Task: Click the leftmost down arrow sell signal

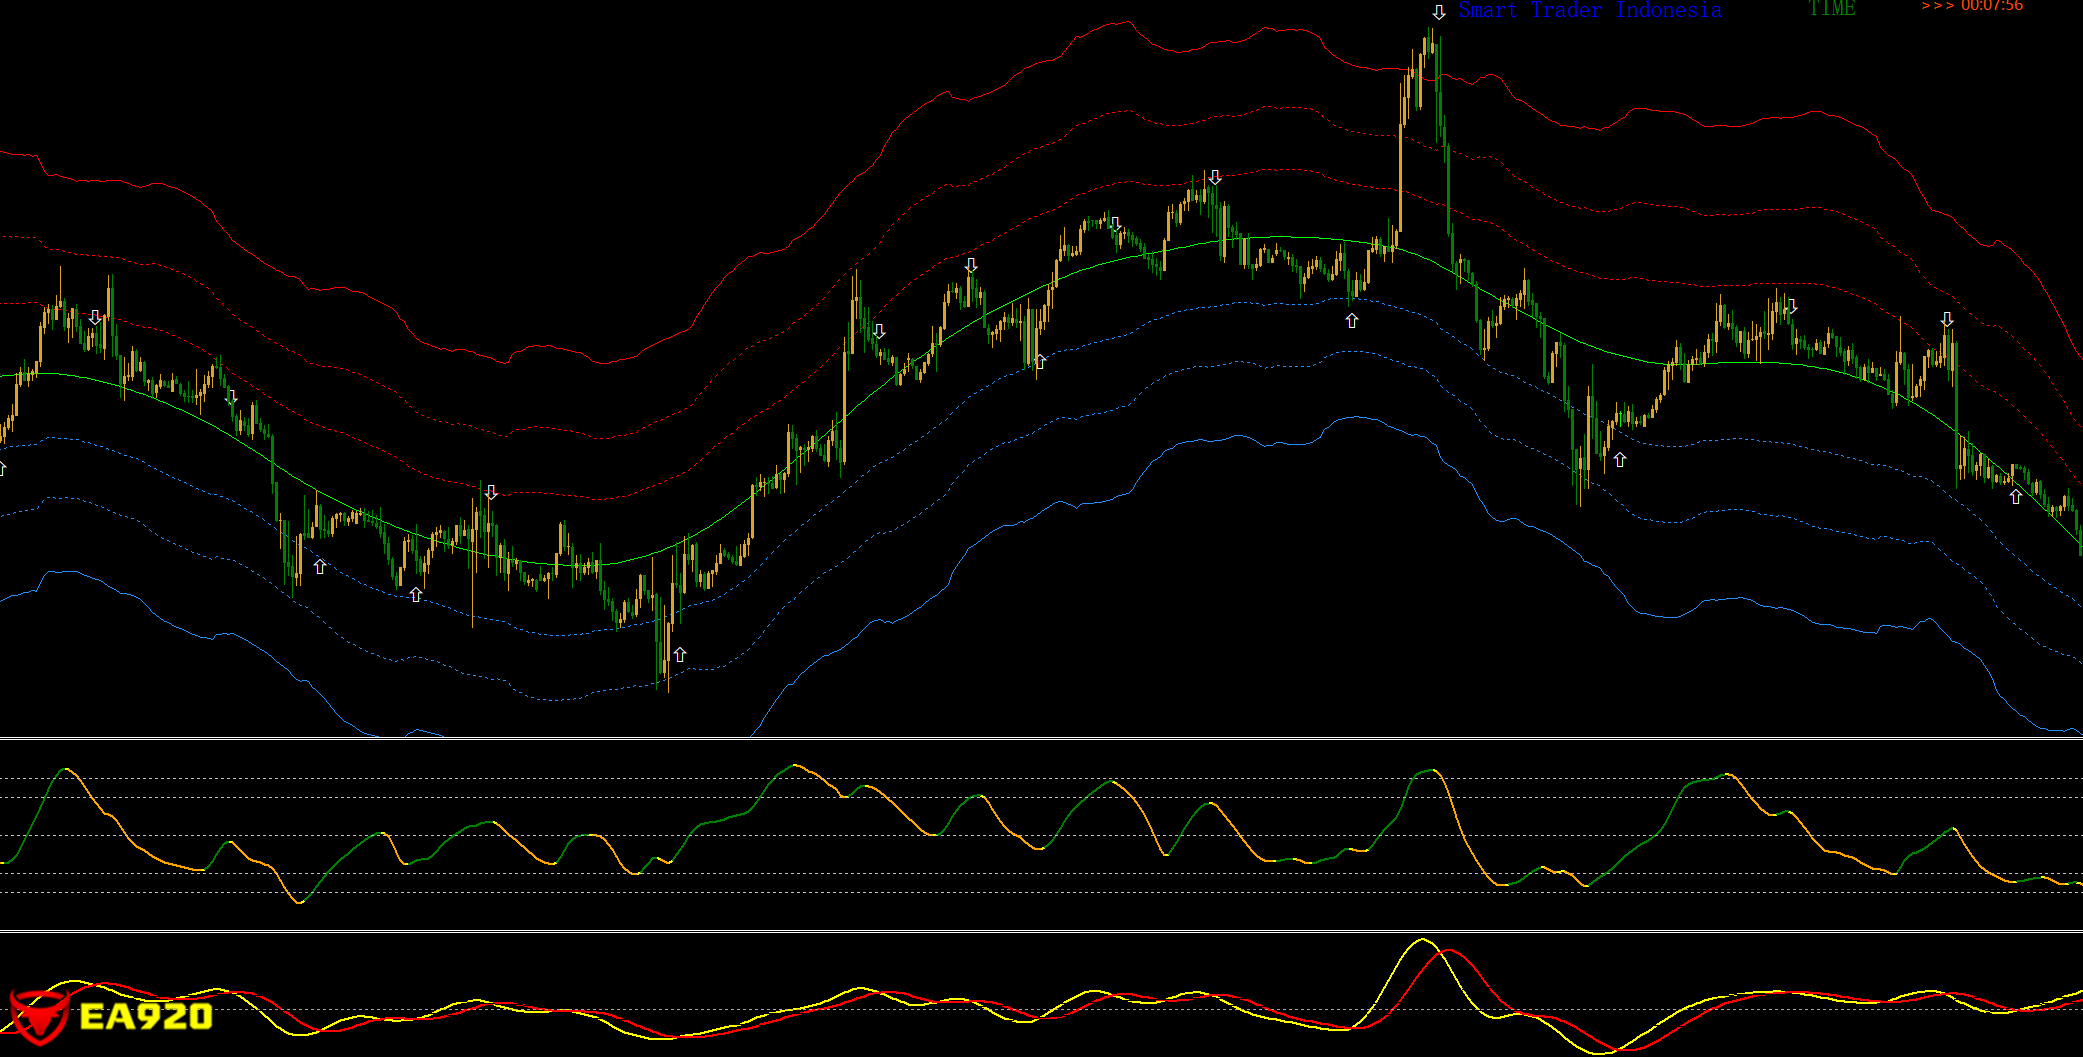Action: click(x=95, y=317)
